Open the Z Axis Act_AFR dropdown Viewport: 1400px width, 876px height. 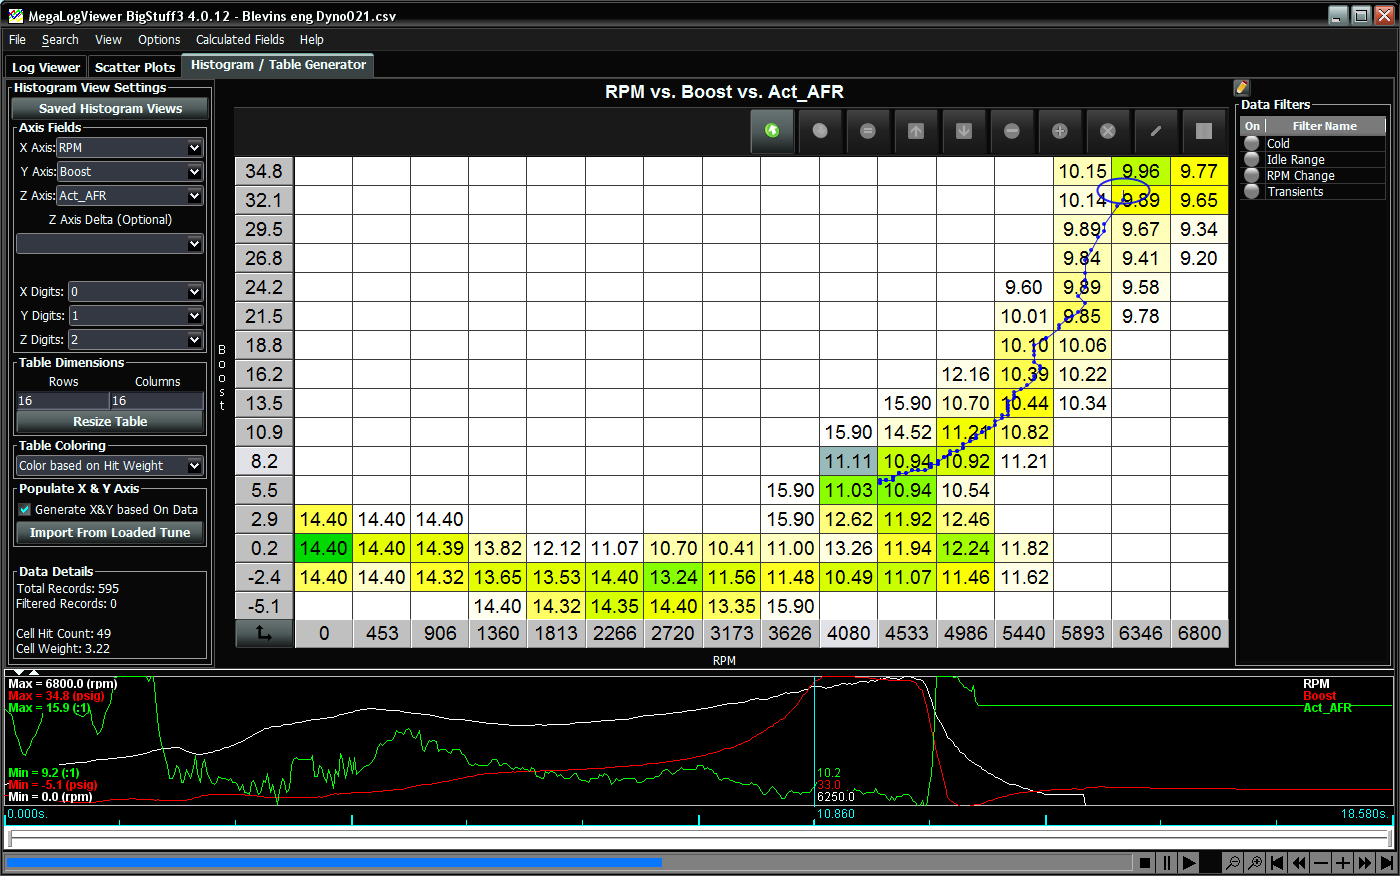tap(130, 196)
